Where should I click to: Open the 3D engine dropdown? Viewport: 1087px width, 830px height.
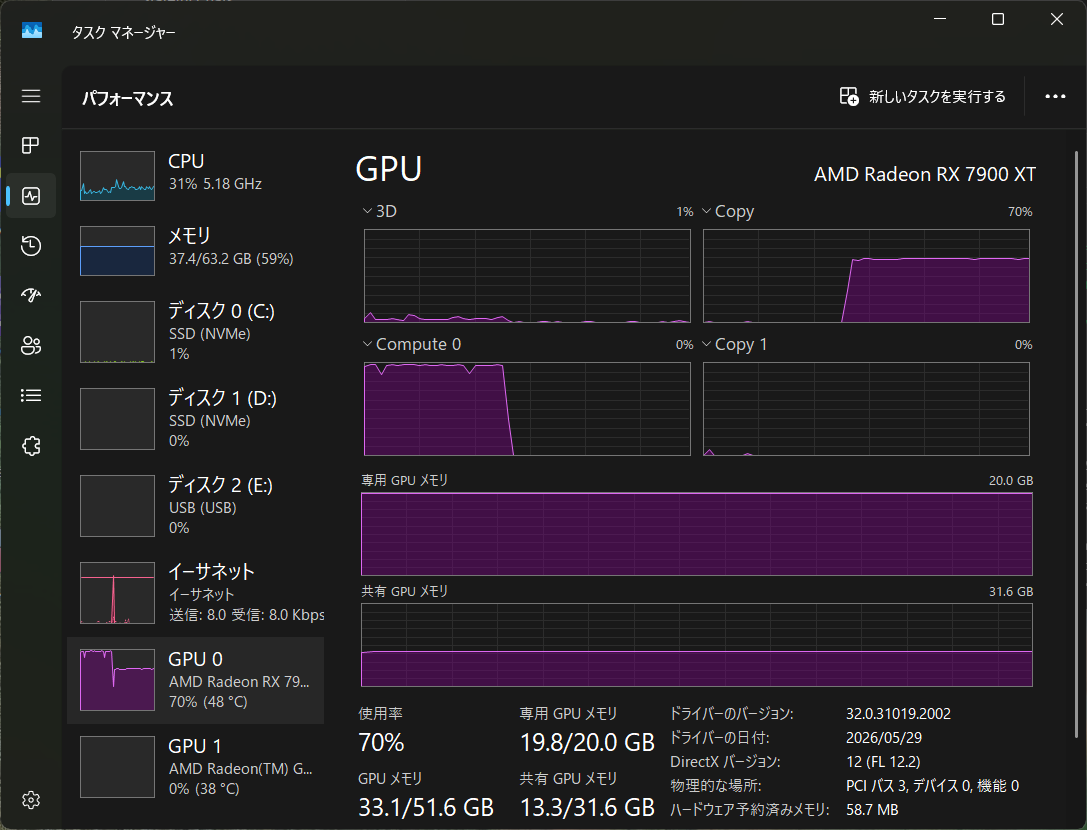(380, 211)
